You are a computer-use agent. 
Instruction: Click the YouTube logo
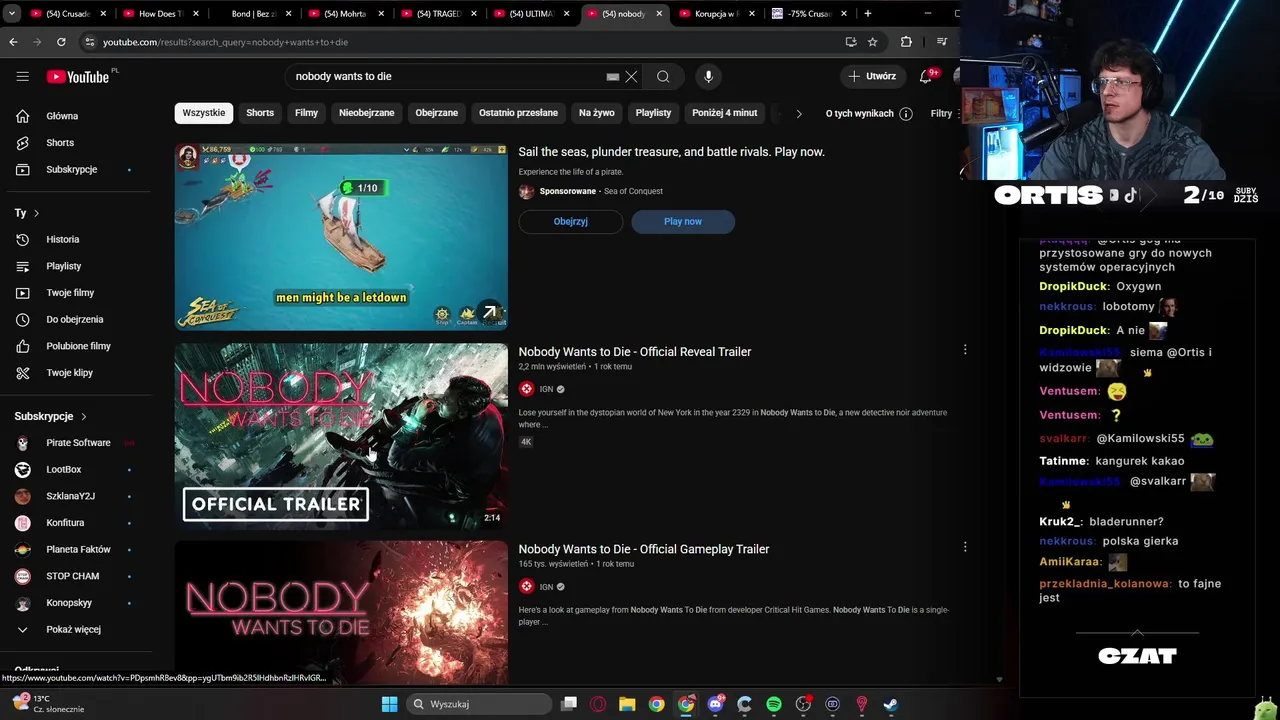[78, 77]
